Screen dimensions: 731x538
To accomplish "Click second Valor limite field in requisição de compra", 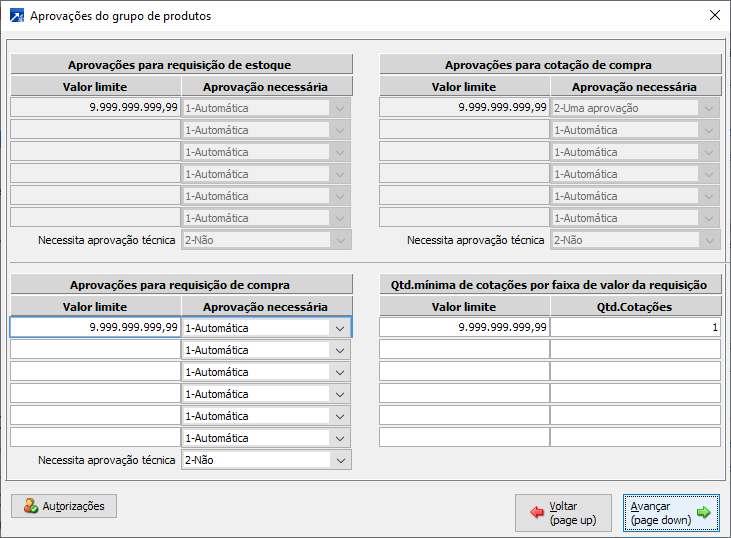I will pos(96,350).
